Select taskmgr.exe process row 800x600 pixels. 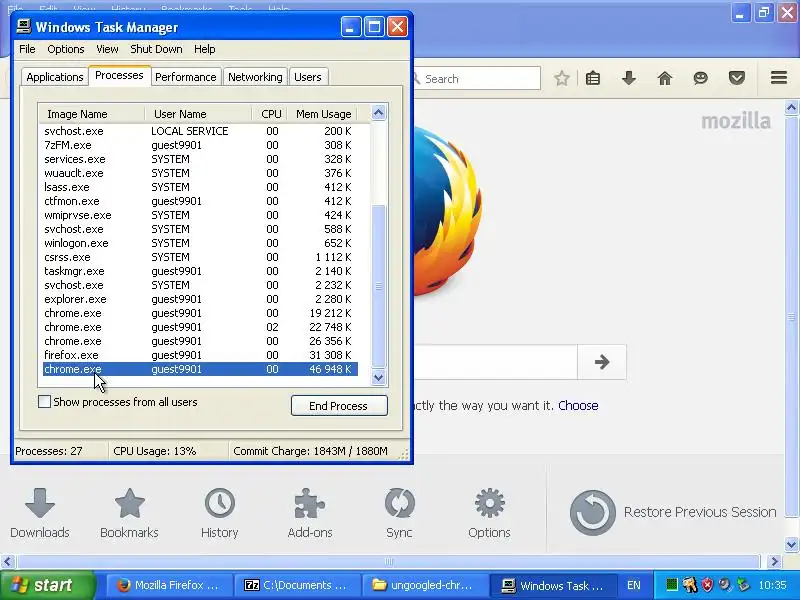(200, 271)
